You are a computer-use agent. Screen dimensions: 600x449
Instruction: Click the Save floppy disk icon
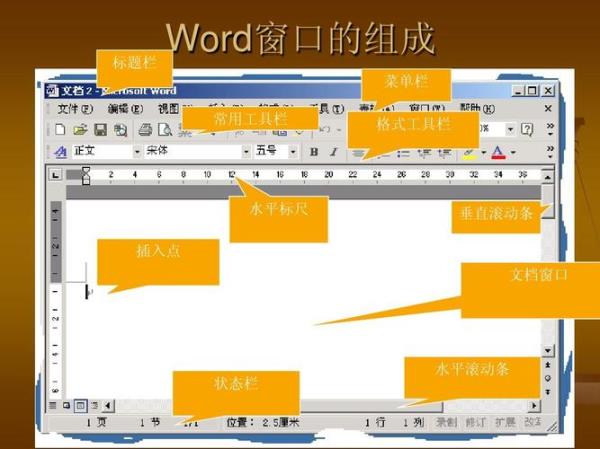[x=100, y=130]
